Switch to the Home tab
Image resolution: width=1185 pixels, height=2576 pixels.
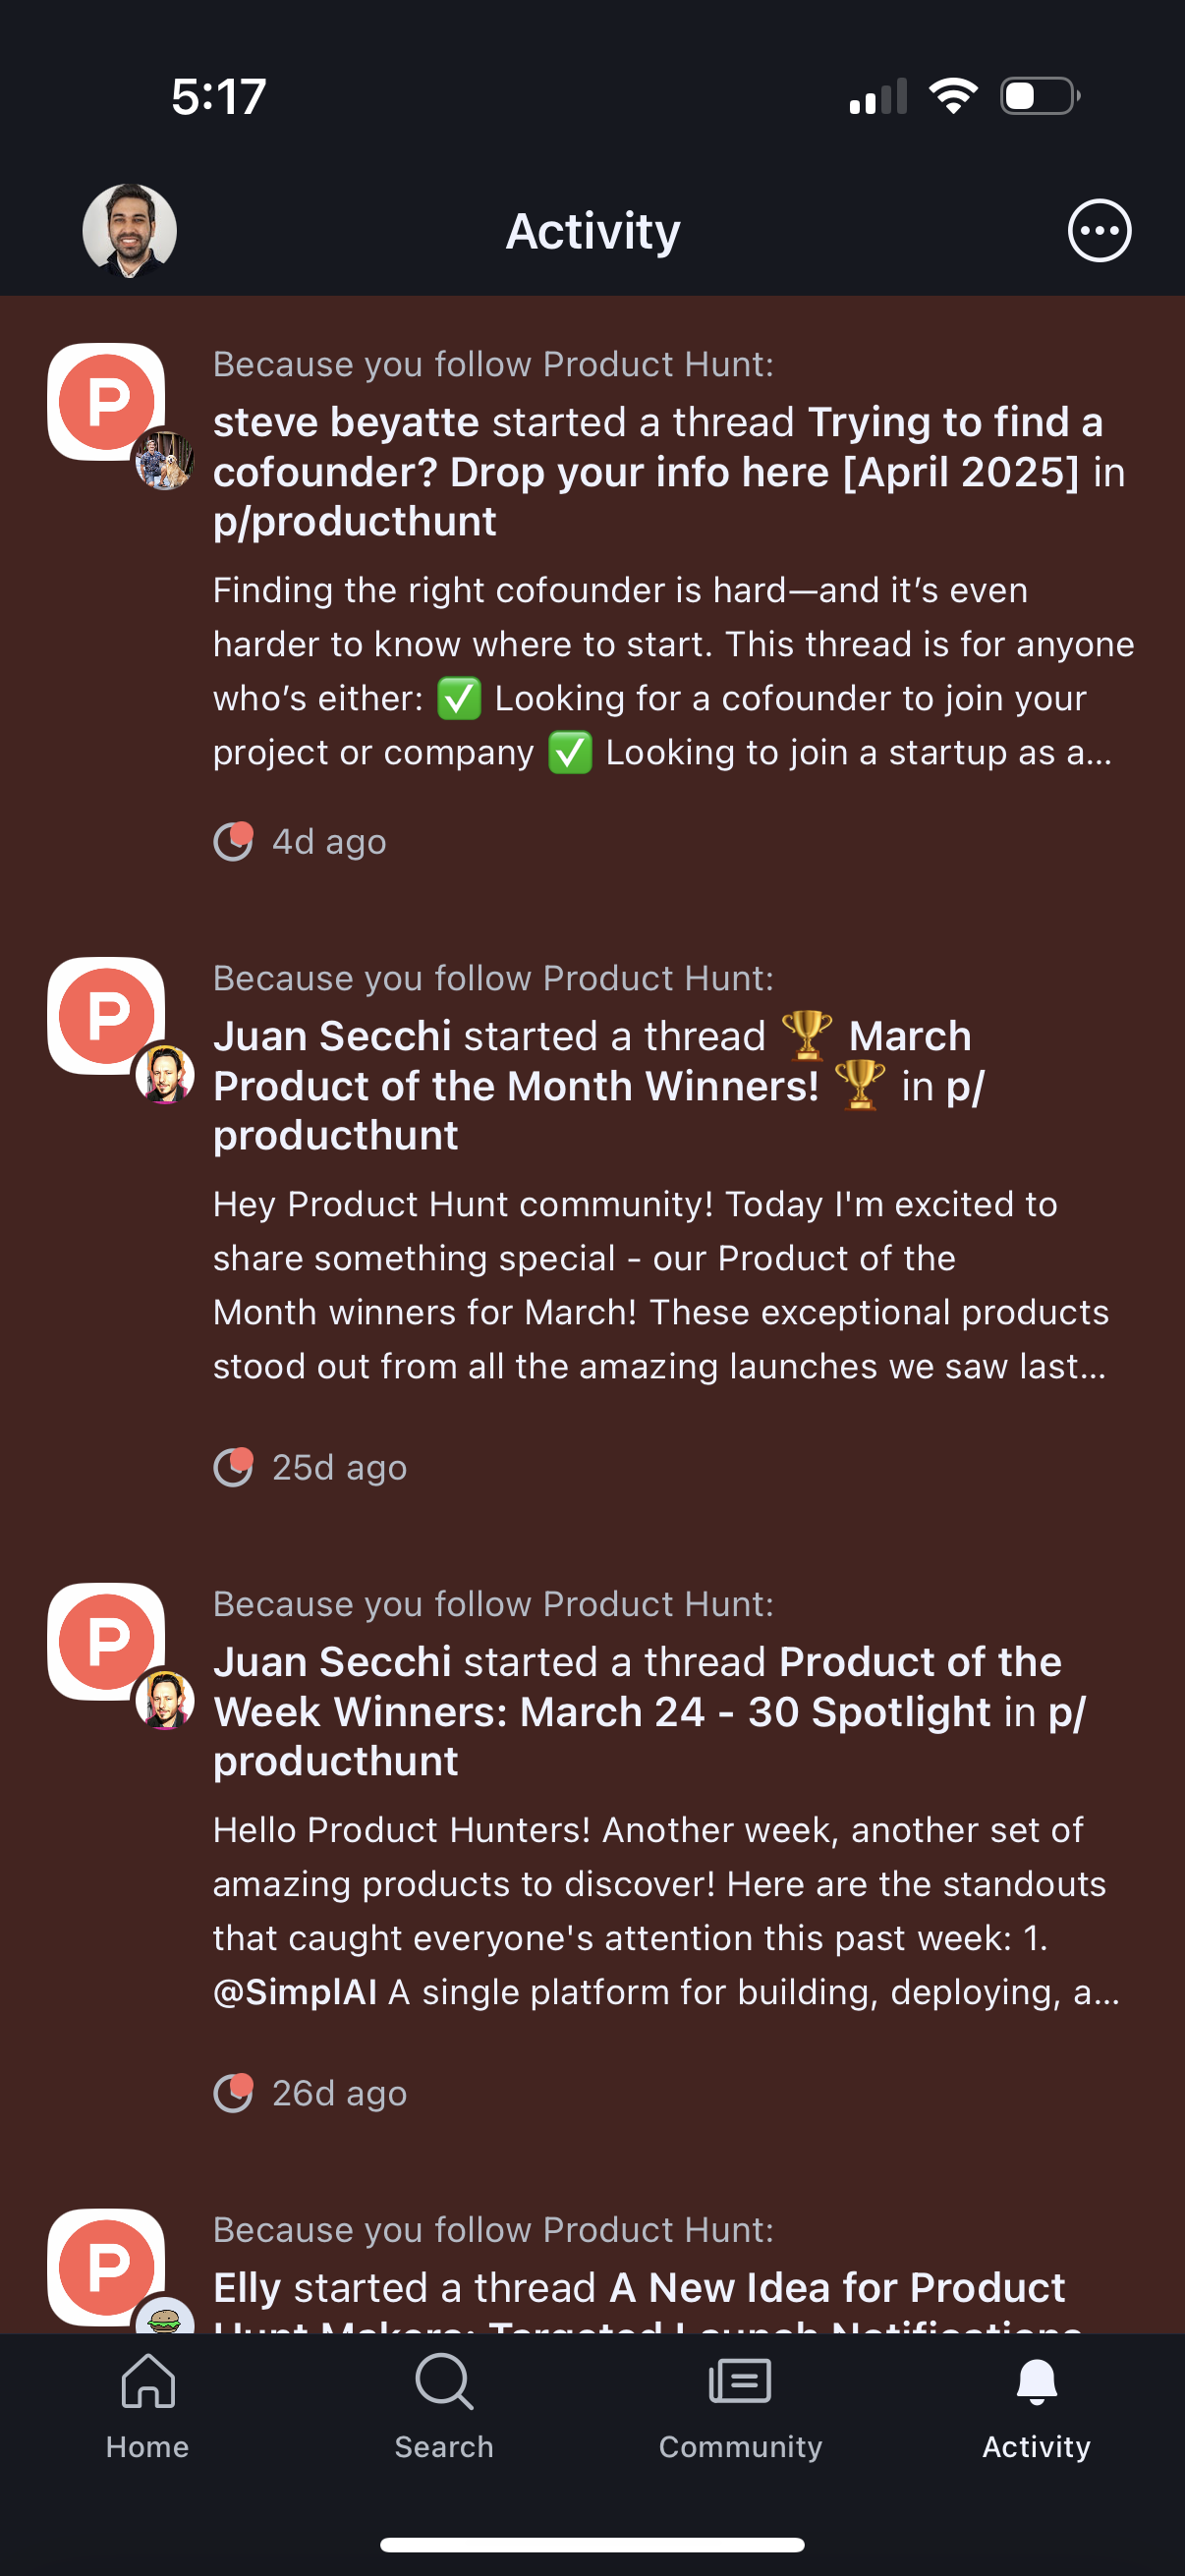[x=146, y=2410]
